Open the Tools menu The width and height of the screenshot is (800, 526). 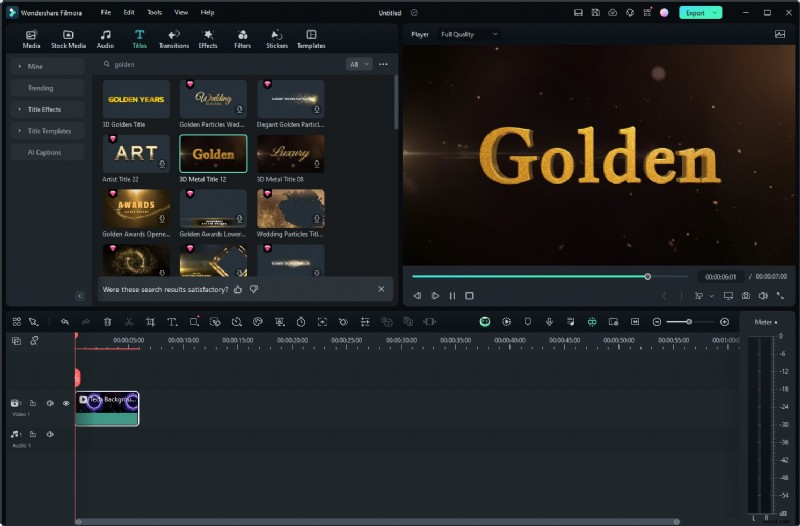pyautogui.click(x=155, y=12)
